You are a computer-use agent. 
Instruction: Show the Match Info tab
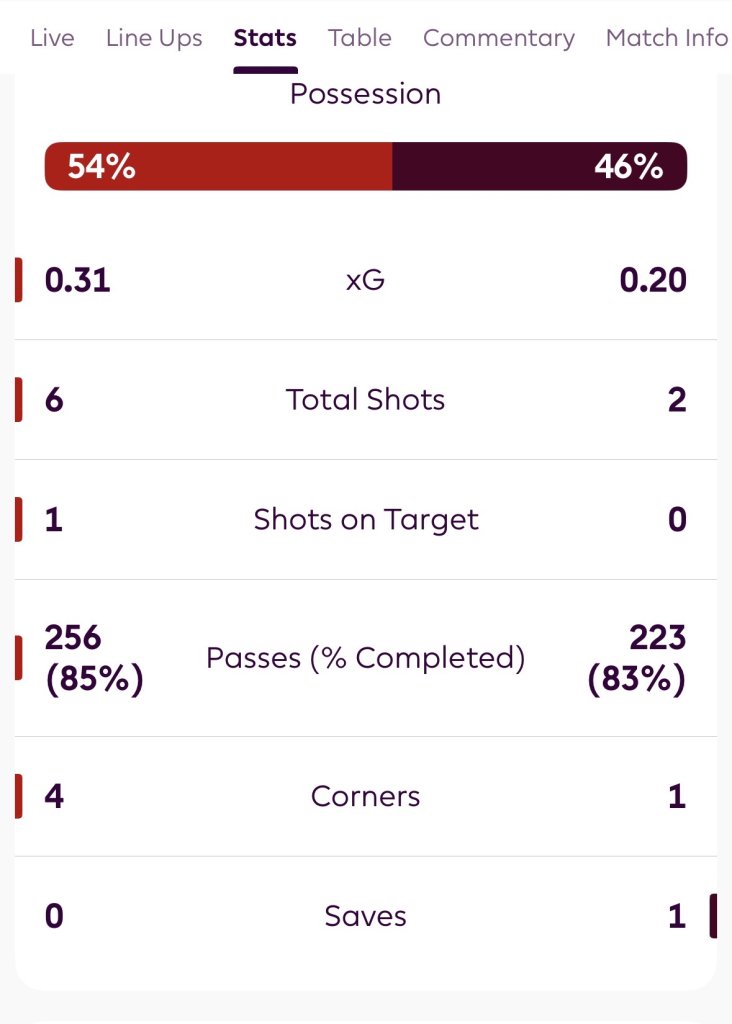tap(666, 39)
